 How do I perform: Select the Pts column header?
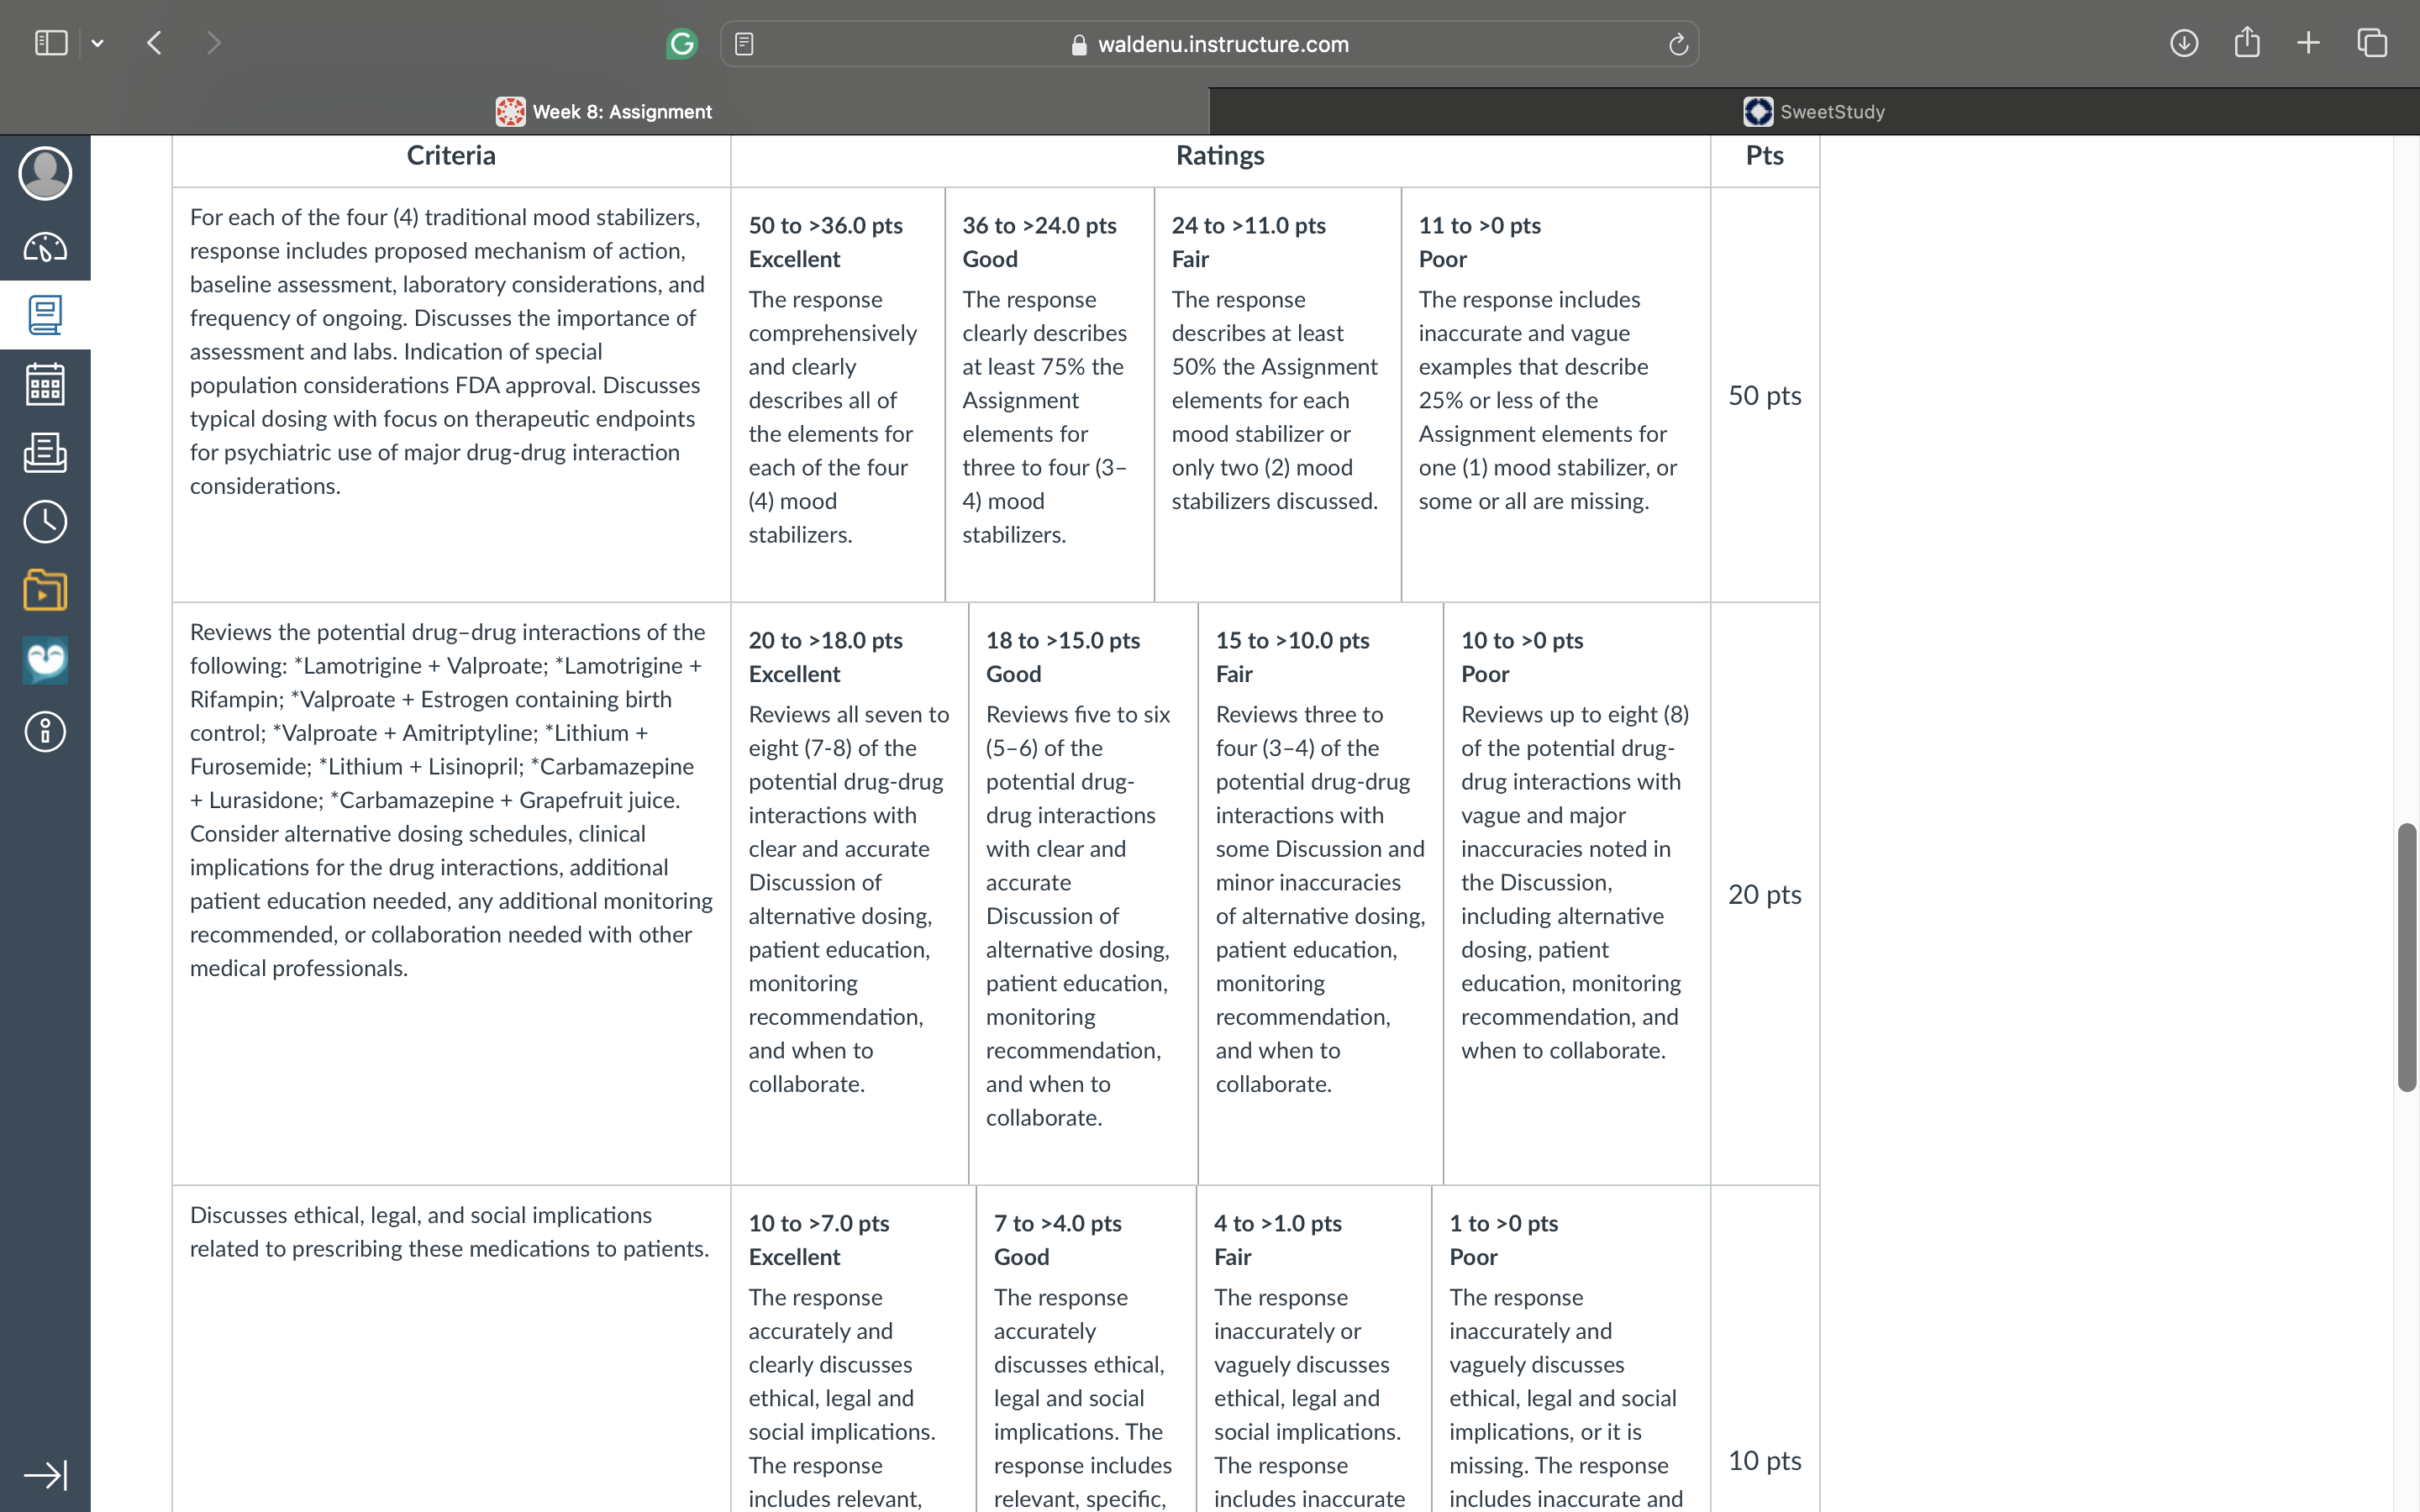click(1765, 156)
